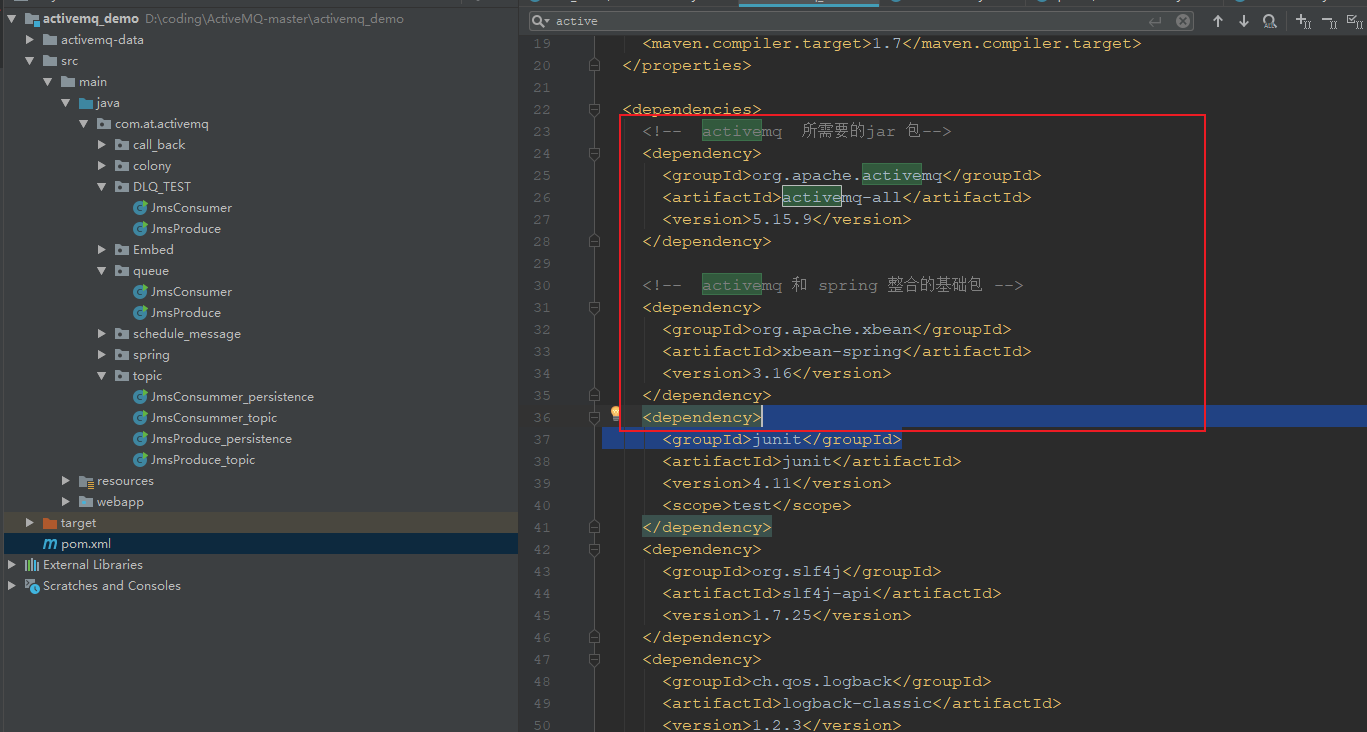Click the new line icon in search field
The image size is (1367, 732).
[1156, 21]
